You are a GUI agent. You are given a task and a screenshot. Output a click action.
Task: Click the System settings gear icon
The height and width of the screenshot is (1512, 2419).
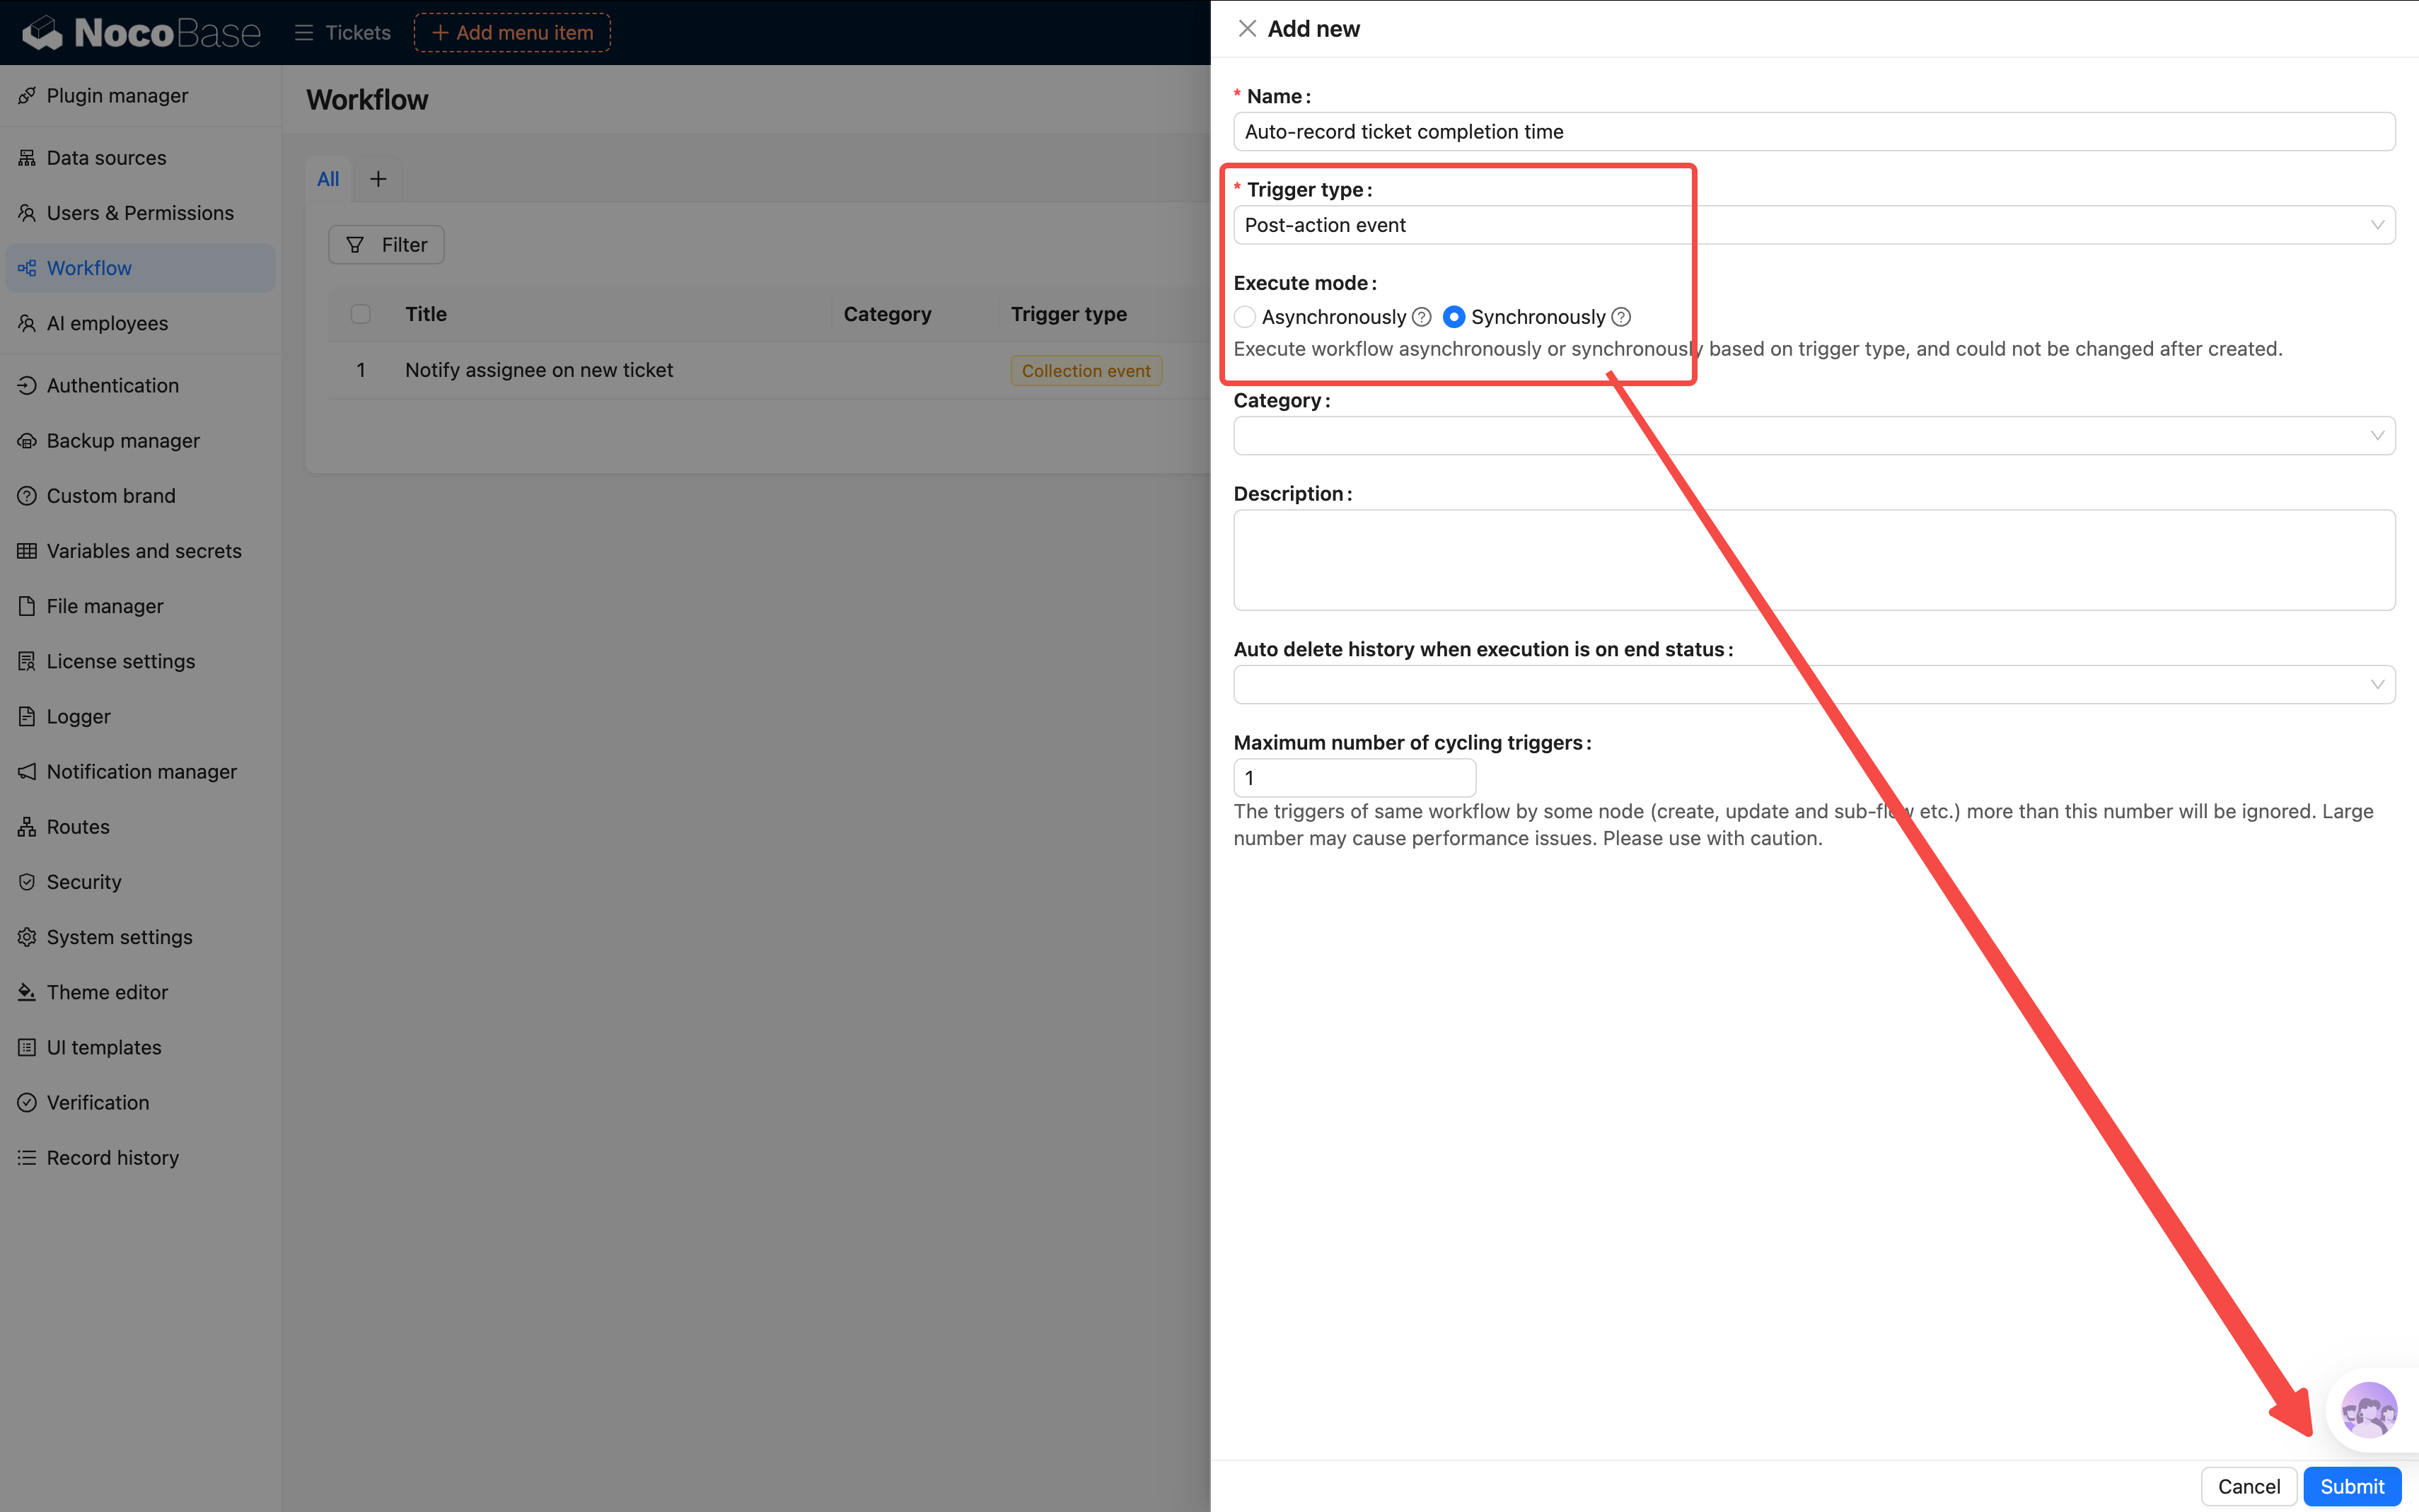(x=27, y=937)
